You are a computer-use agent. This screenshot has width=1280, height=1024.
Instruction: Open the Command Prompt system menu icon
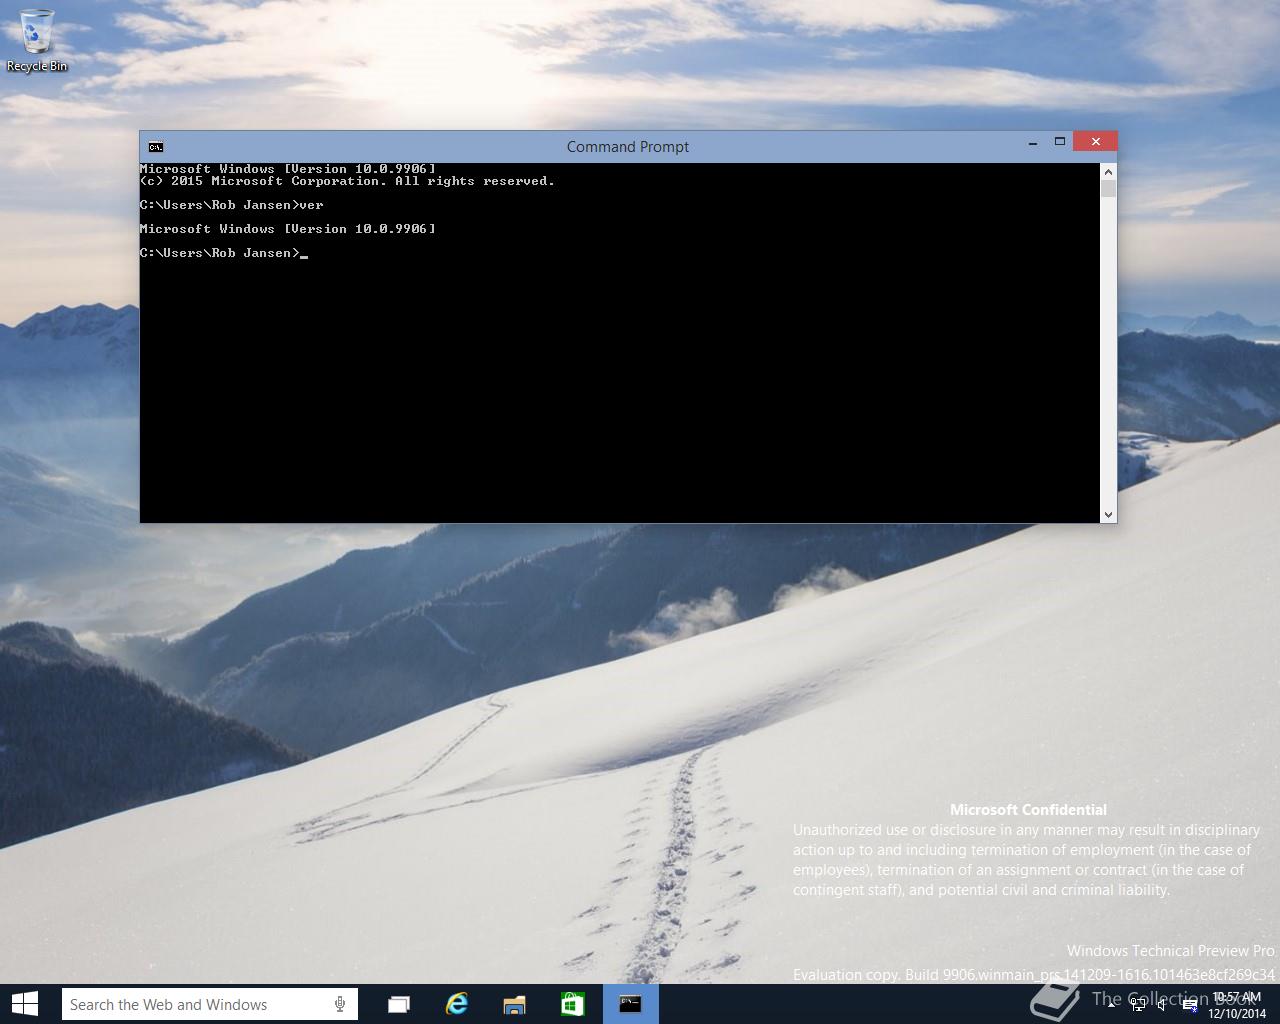155,147
